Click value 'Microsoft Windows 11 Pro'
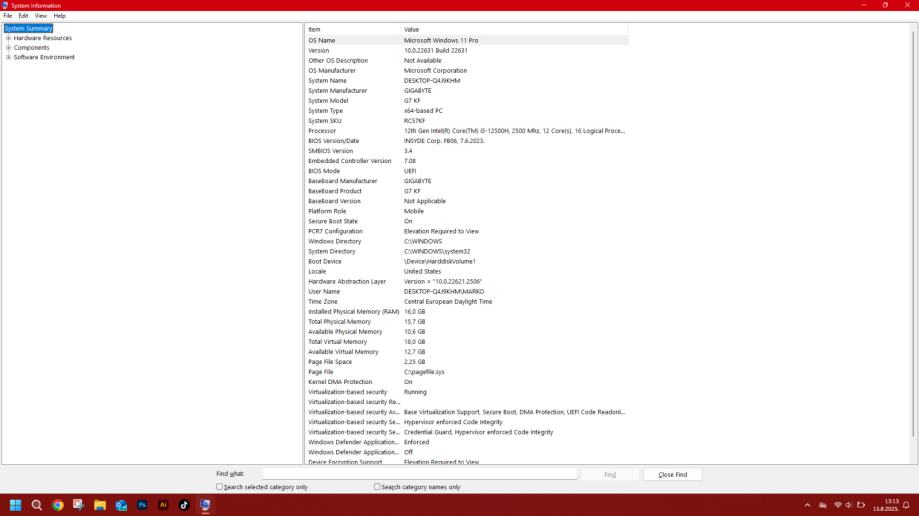The image size is (919, 516). pos(441,40)
